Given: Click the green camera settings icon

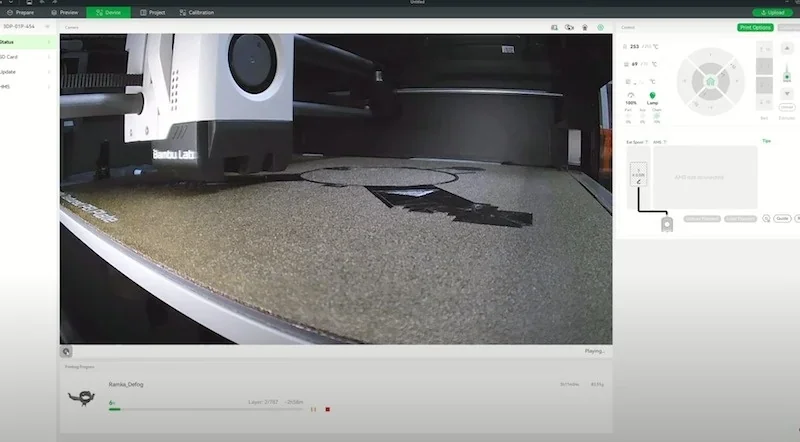Looking at the screenshot, I should click(x=601, y=27).
